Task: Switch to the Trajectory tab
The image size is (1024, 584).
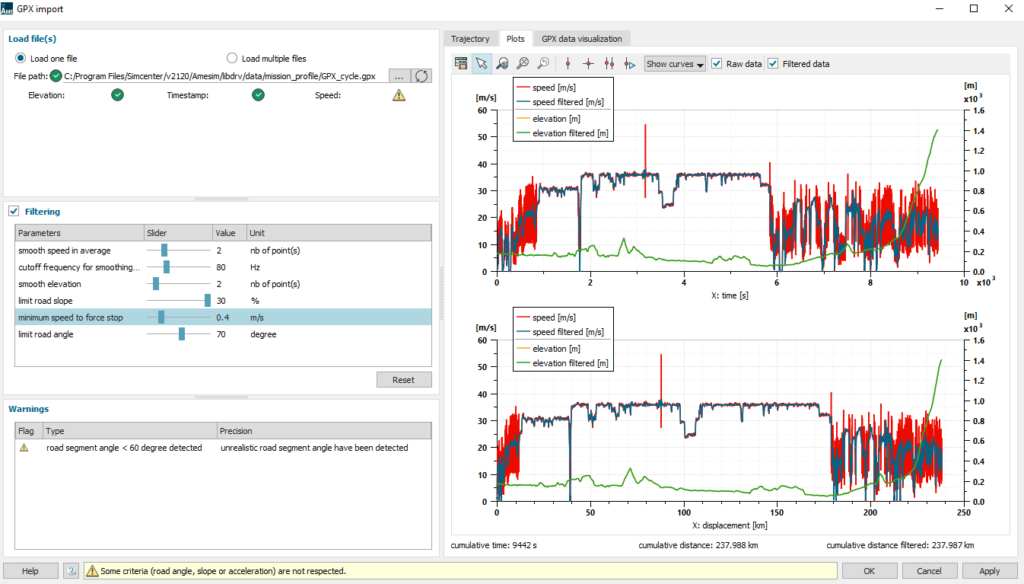Action: pyautogui.click(x=470, y=38)
